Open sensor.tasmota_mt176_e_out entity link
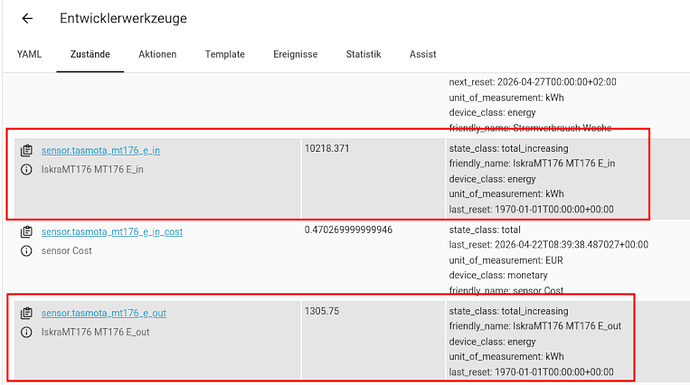This screenshot has height=385, width=690. [104, 313]
